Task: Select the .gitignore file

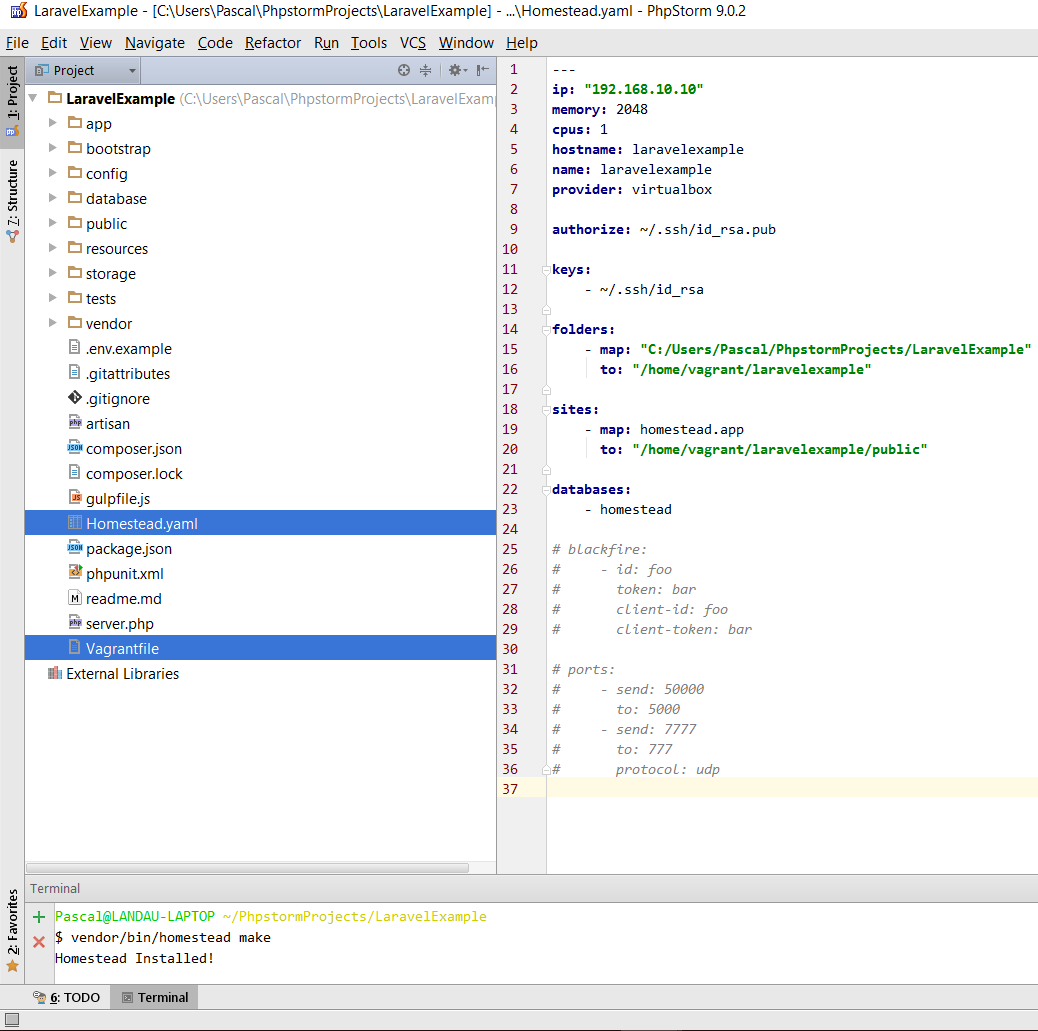Action: (x=260, y=399)
